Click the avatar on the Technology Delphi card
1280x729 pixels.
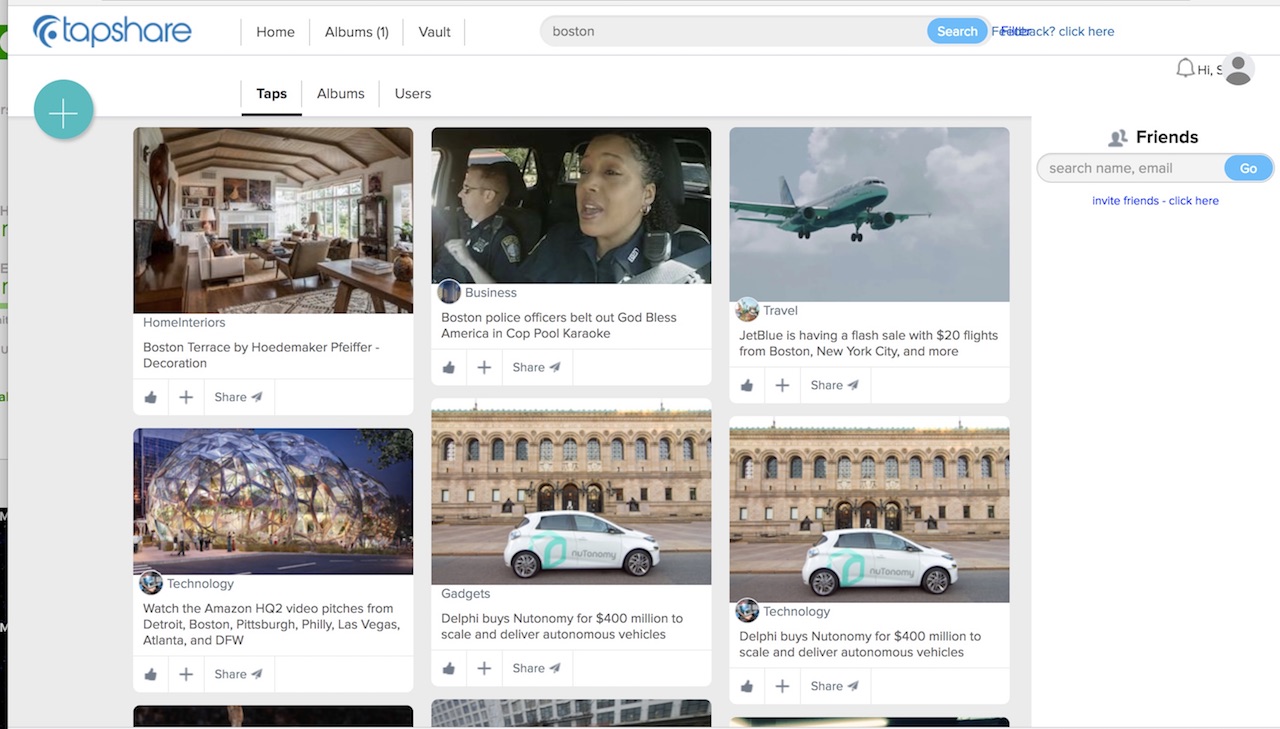point(747,611)
